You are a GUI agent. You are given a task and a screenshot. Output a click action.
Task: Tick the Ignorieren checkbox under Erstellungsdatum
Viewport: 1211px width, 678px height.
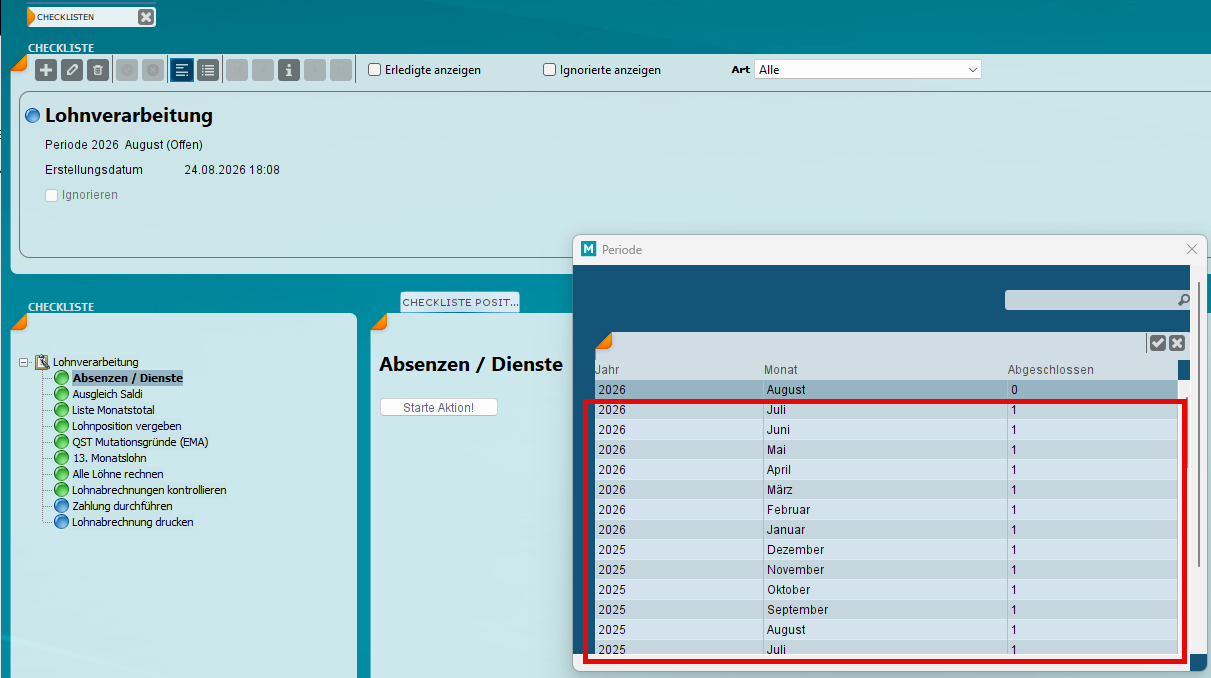click(52, 195)
